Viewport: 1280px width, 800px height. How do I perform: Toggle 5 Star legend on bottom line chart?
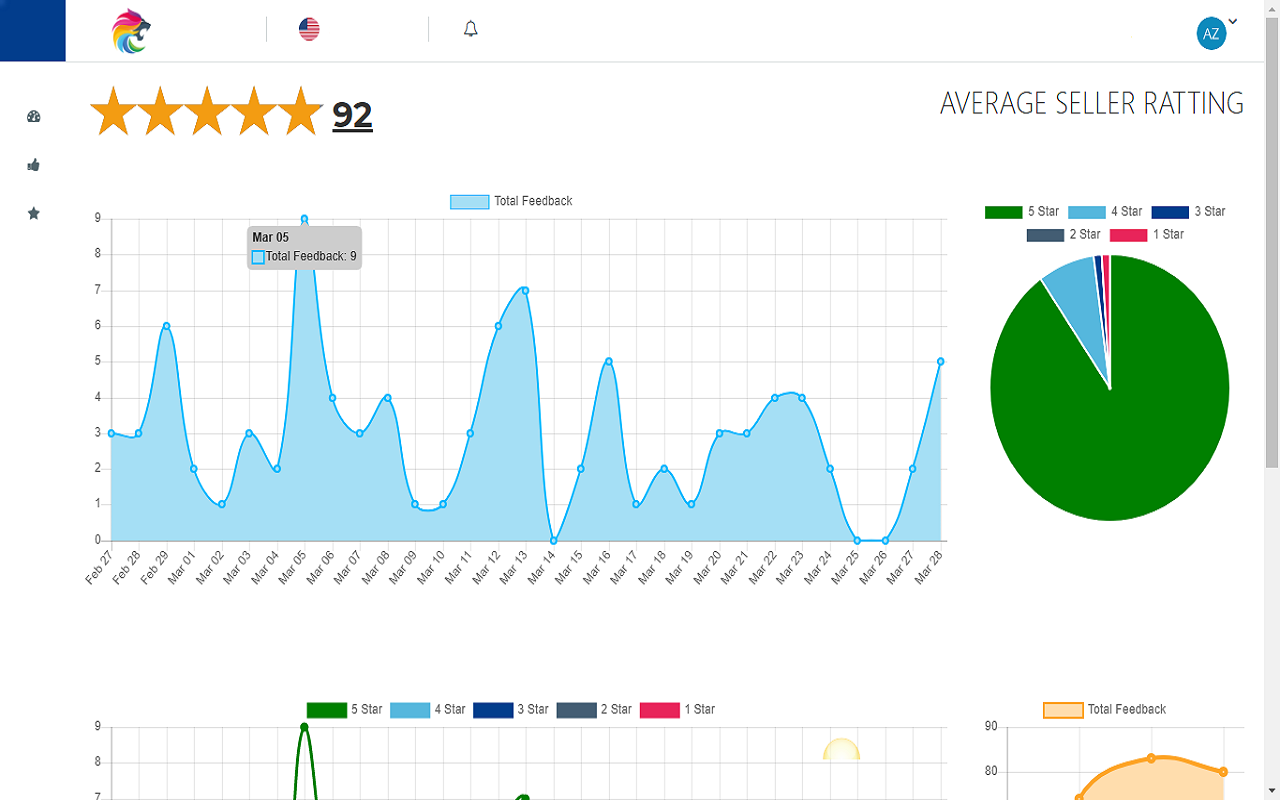click(x=345, y=709)
